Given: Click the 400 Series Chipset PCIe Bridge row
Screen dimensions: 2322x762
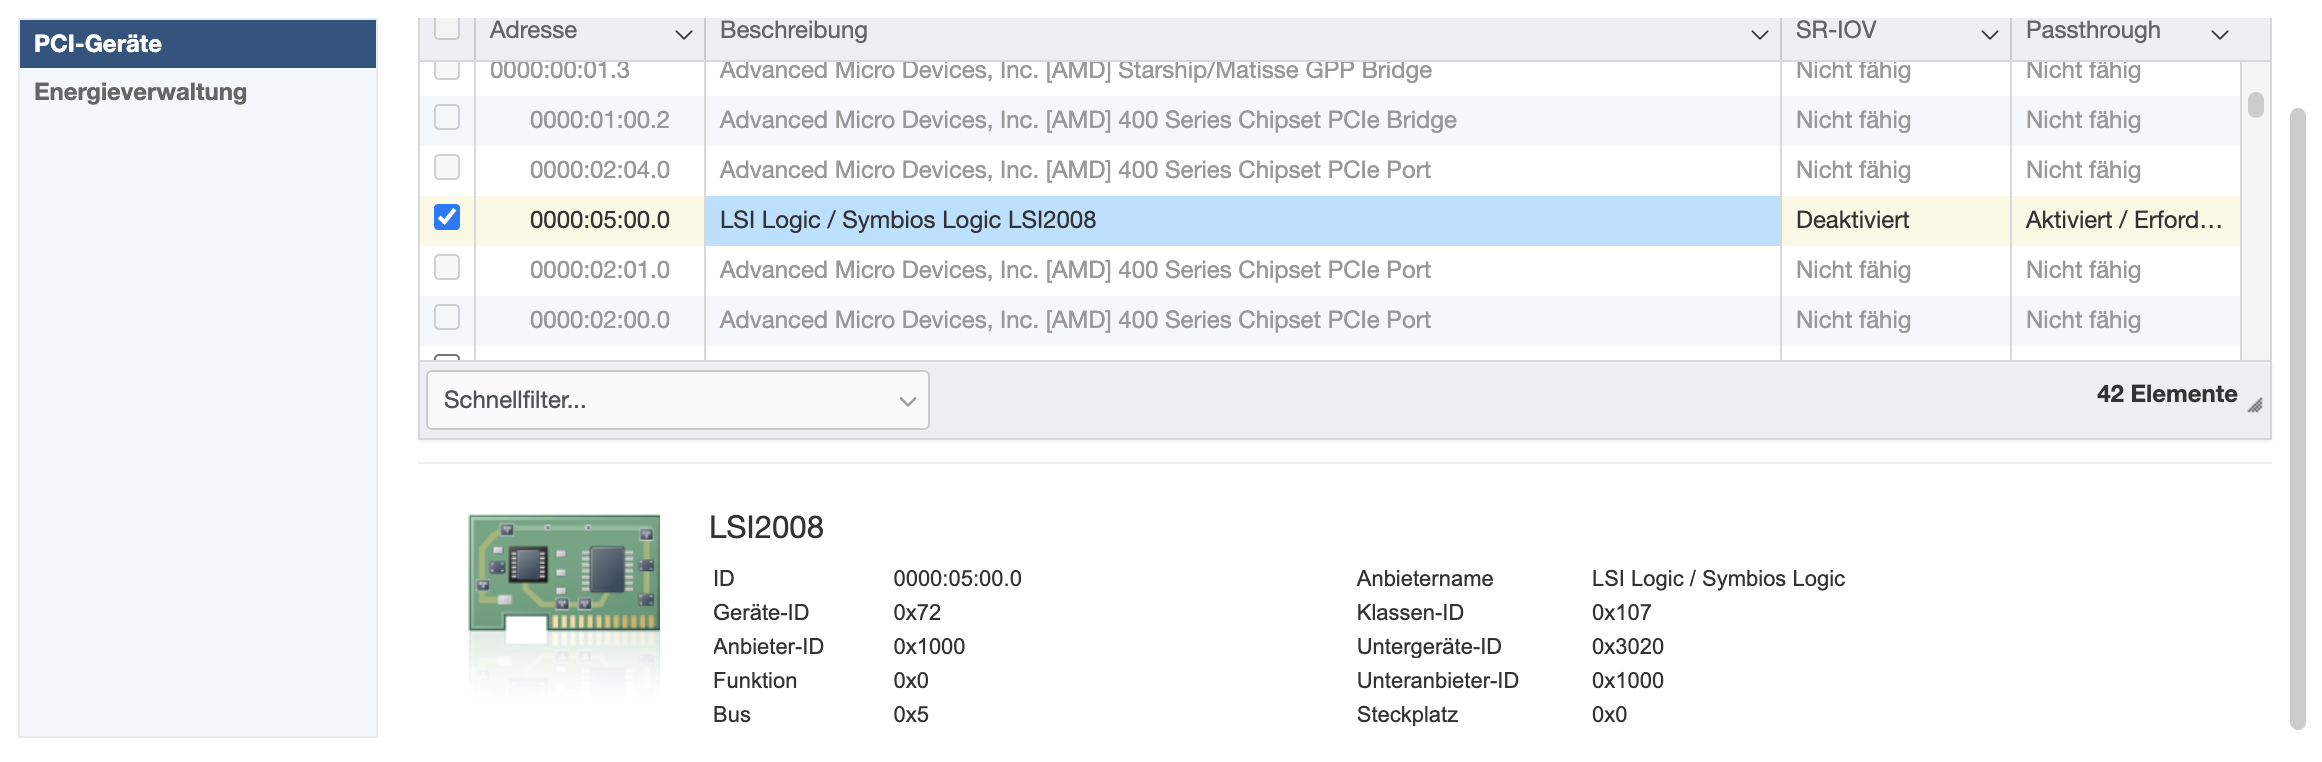Looking at the screenshot, I should (1087, 120).
